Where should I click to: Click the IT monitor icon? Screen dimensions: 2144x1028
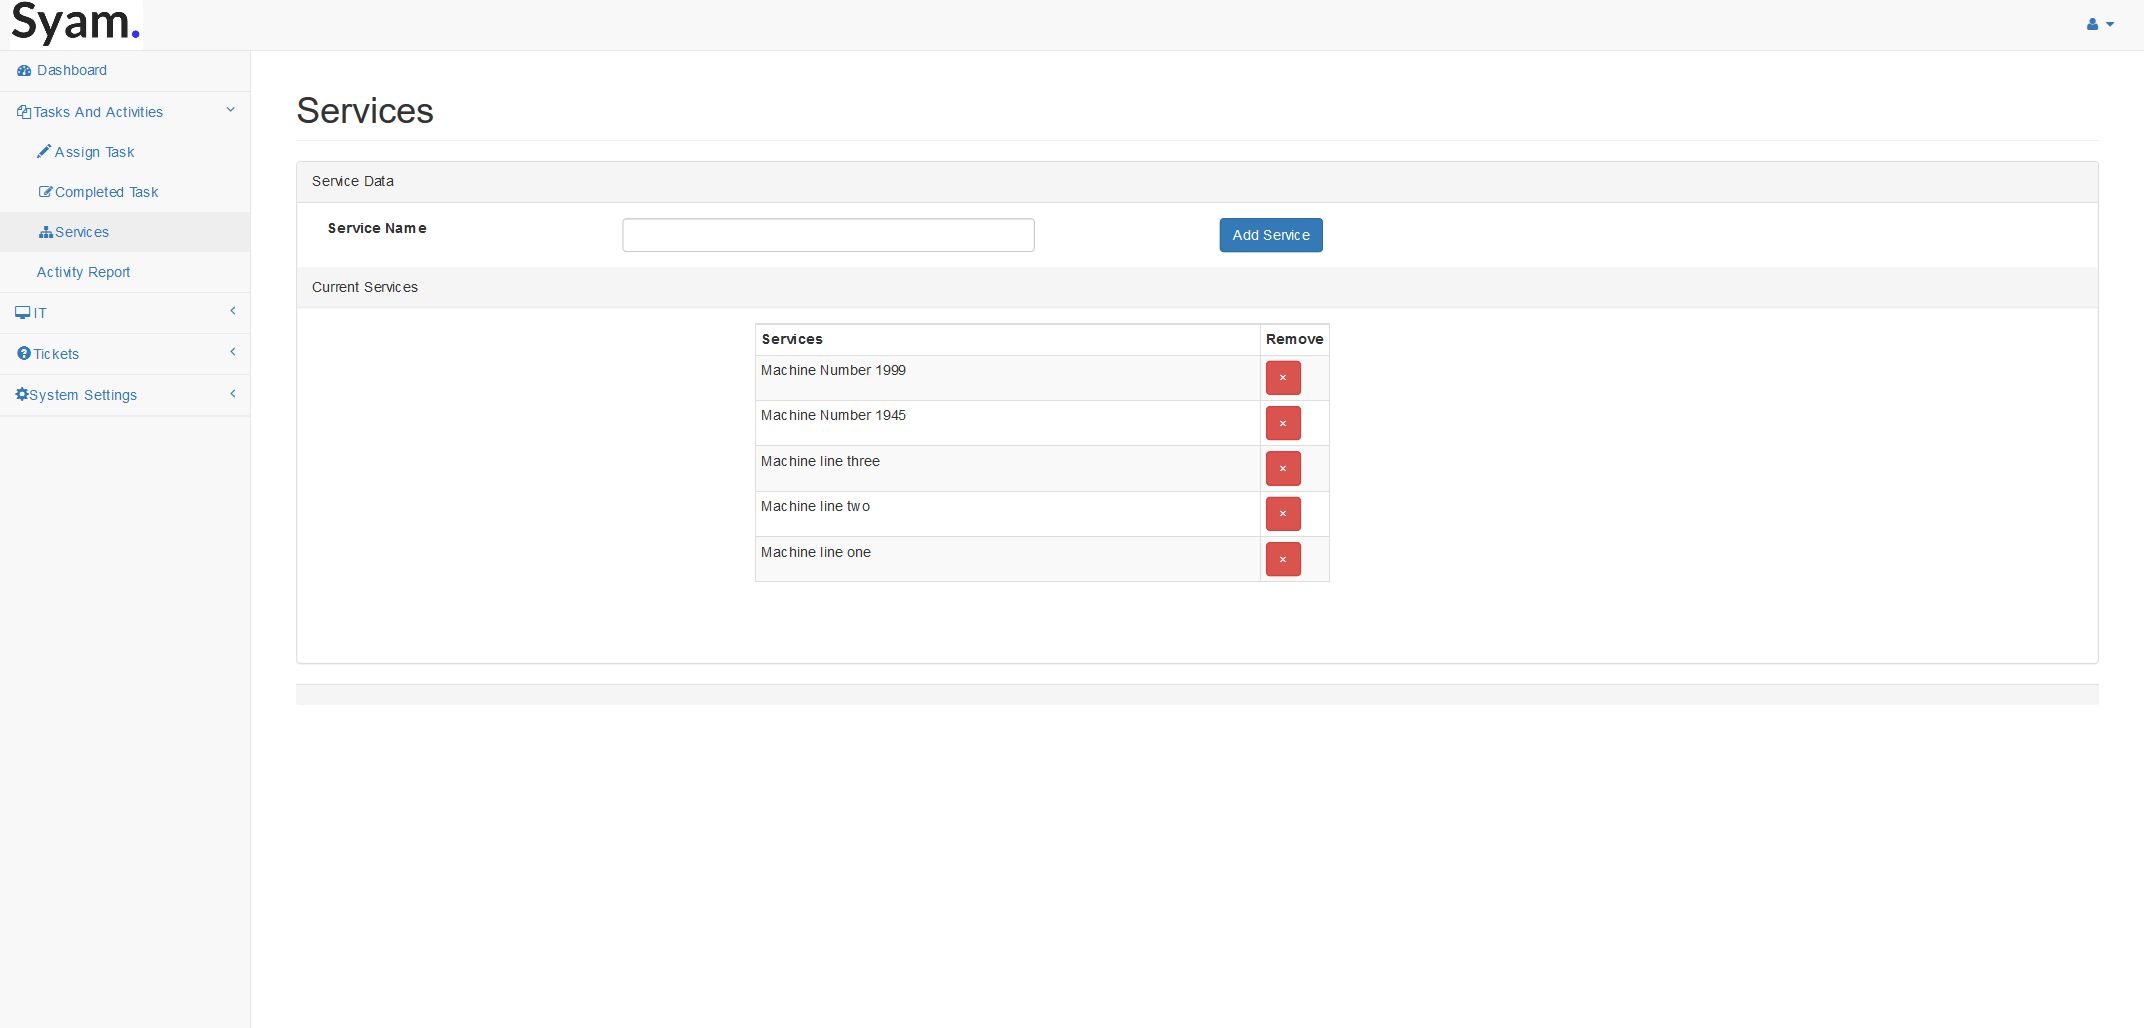[x=23, y=313]
